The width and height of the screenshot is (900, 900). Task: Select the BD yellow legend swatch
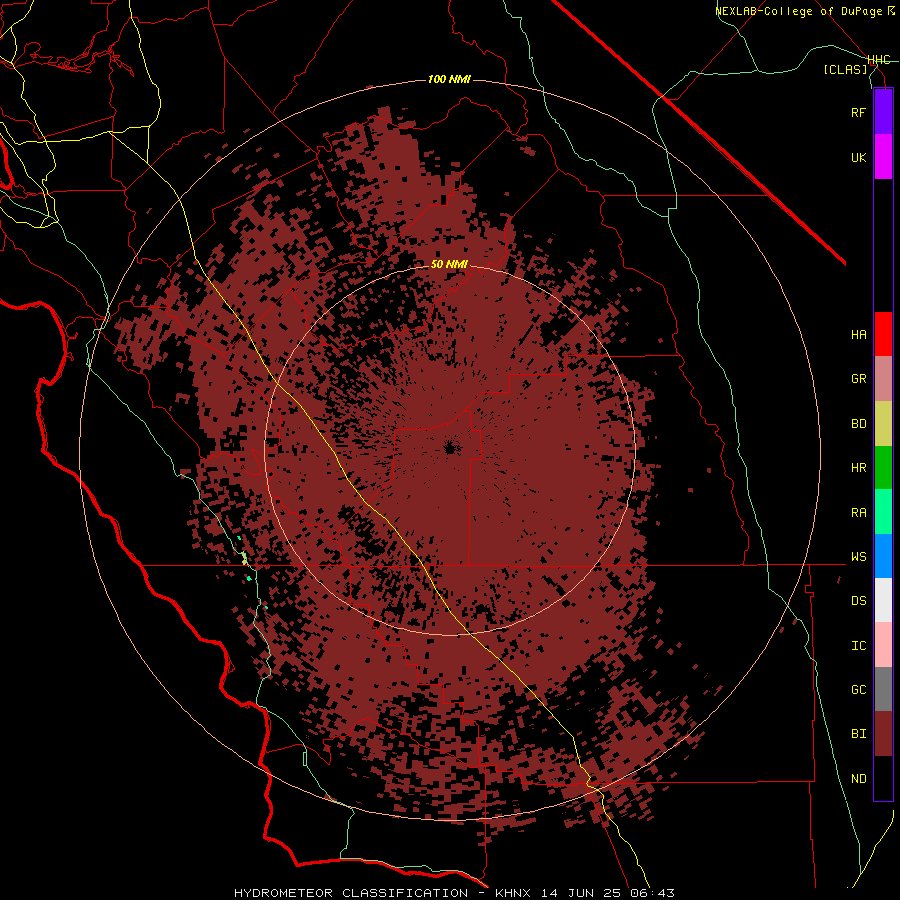tap(883, 424)
